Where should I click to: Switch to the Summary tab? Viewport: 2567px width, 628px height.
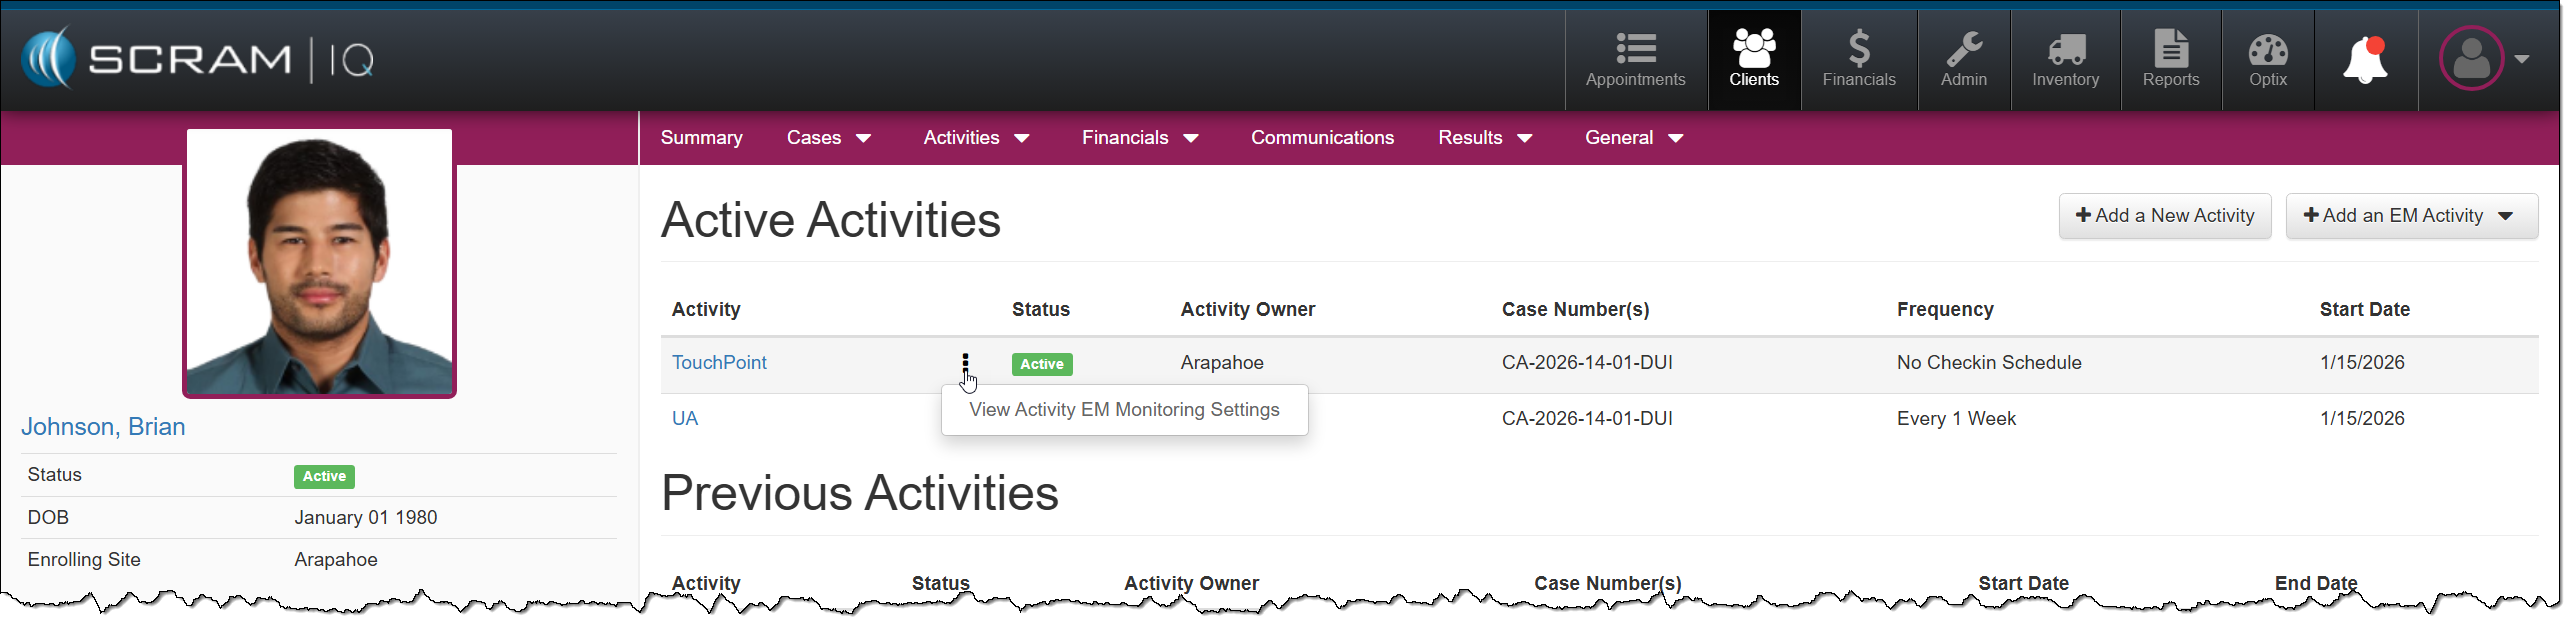click(x=701, y=138)
